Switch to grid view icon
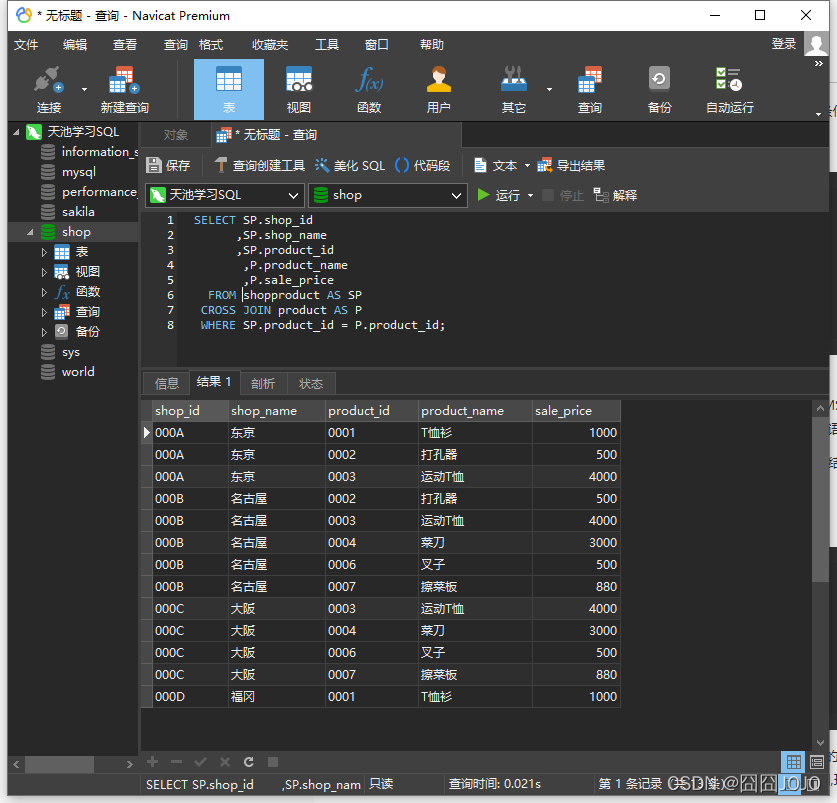Image resolution: width=837 pixels, height=803 pixels. point(793,762)
